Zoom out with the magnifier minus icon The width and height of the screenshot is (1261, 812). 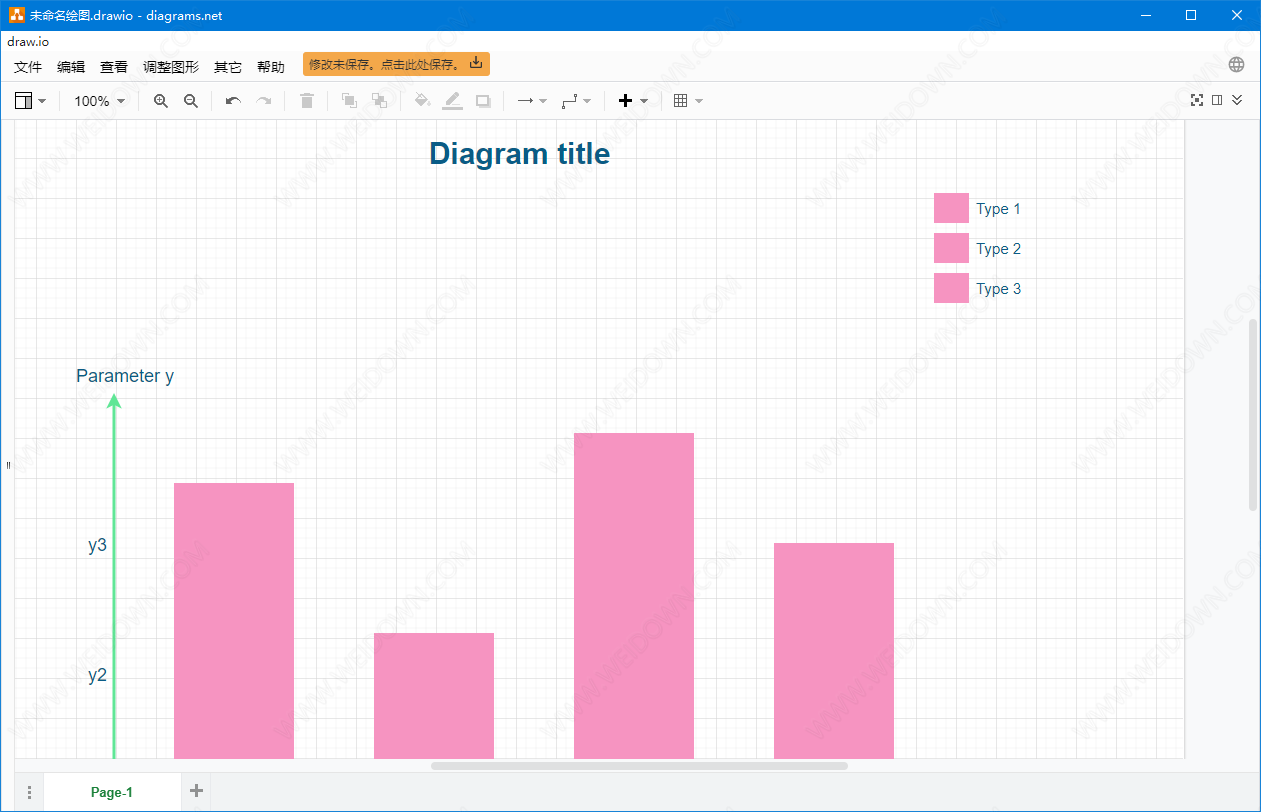[x=191, y=101]
